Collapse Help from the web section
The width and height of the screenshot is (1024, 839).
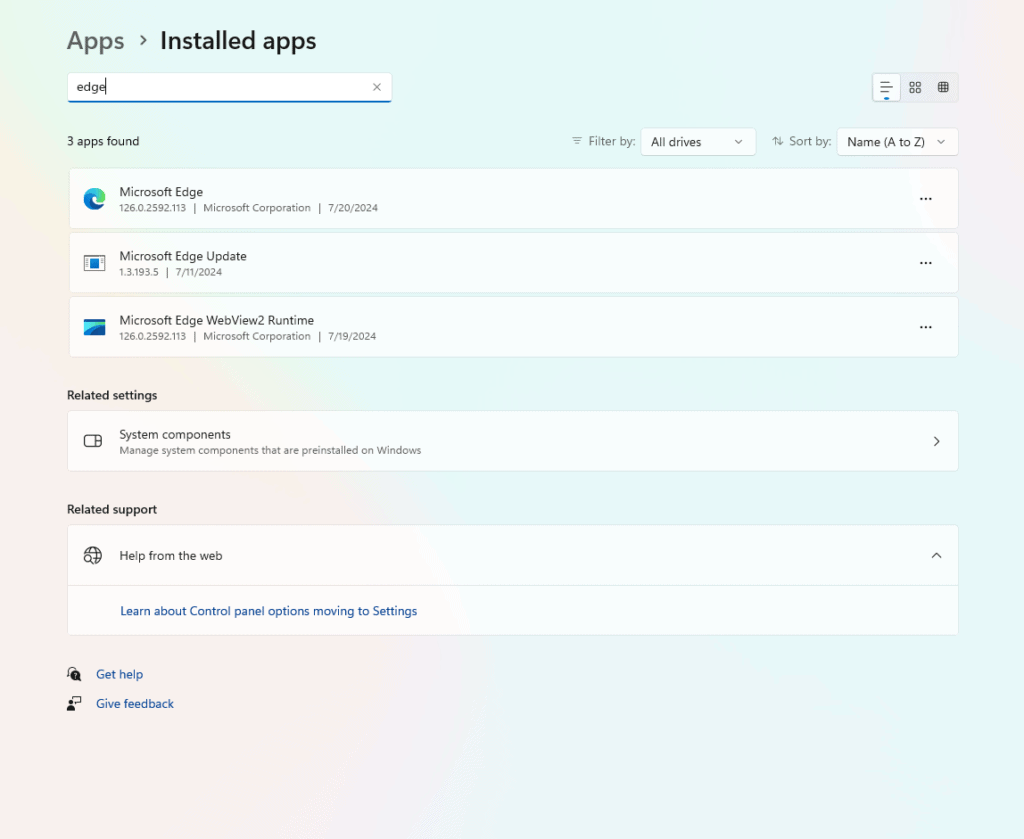tap(936, 556)
